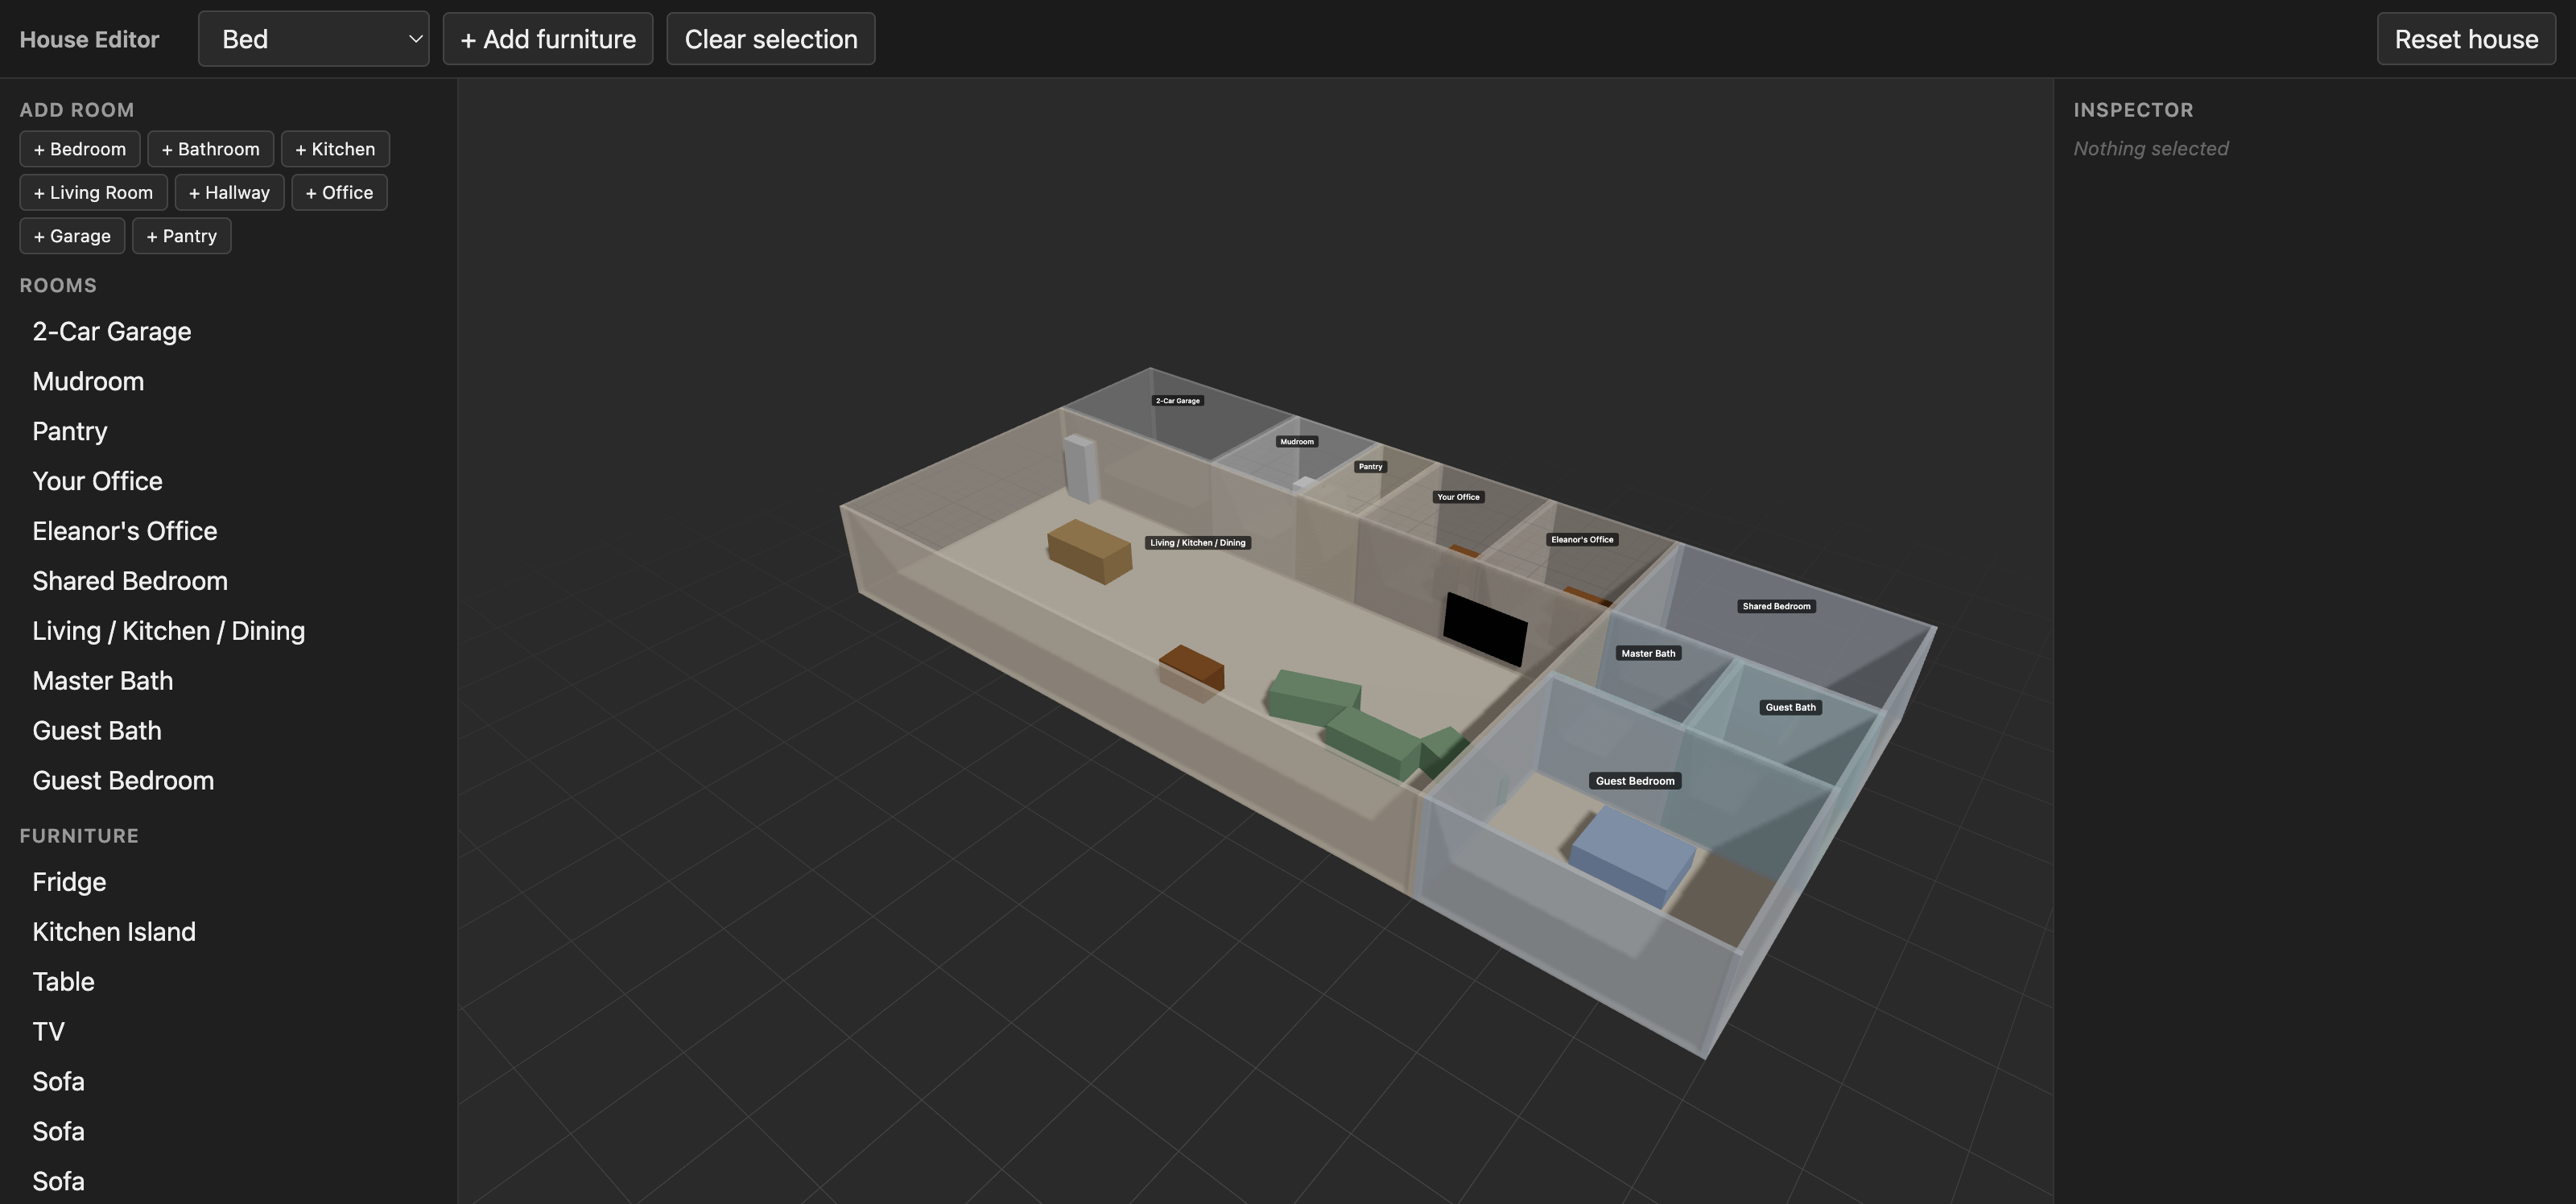The height and width of the screenshot is (1204, 2576).
Task: Add a Kitchen room
Action: pyautogui.click(x=335, y=148)
